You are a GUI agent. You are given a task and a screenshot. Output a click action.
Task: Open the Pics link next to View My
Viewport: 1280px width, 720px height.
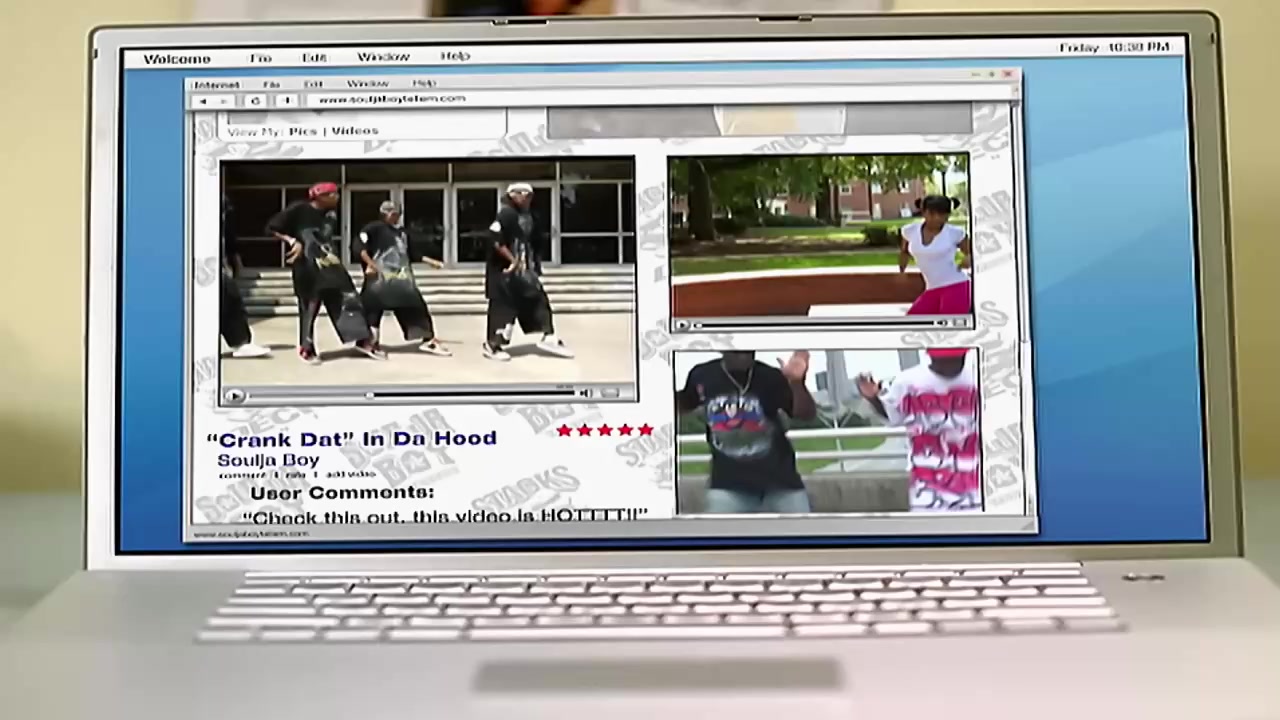click(x=302, y=131)
